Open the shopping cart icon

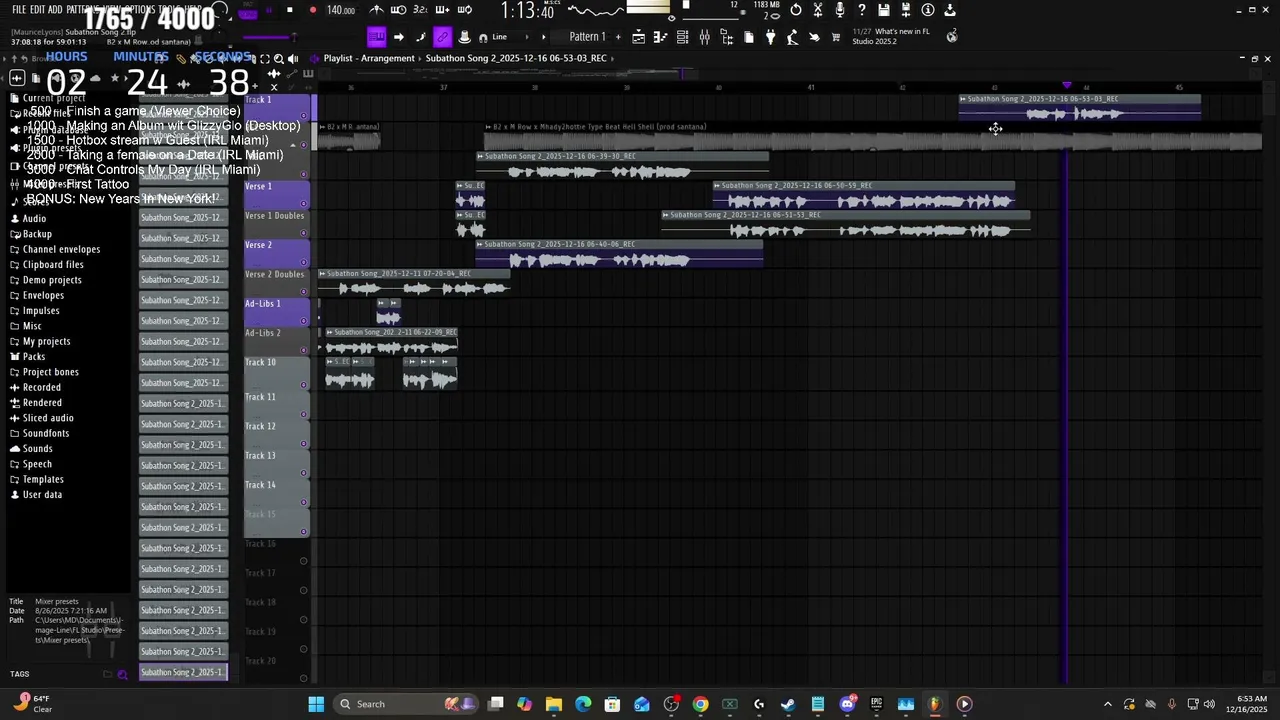836,37
